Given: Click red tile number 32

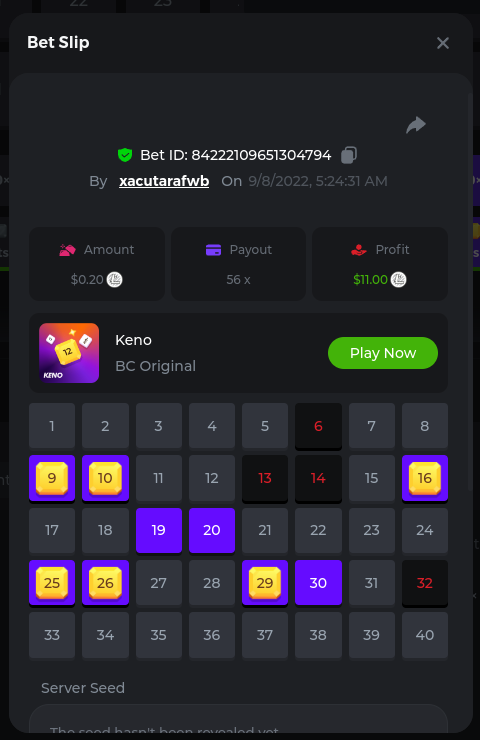Looking at the screenshot, I should 425,583.
